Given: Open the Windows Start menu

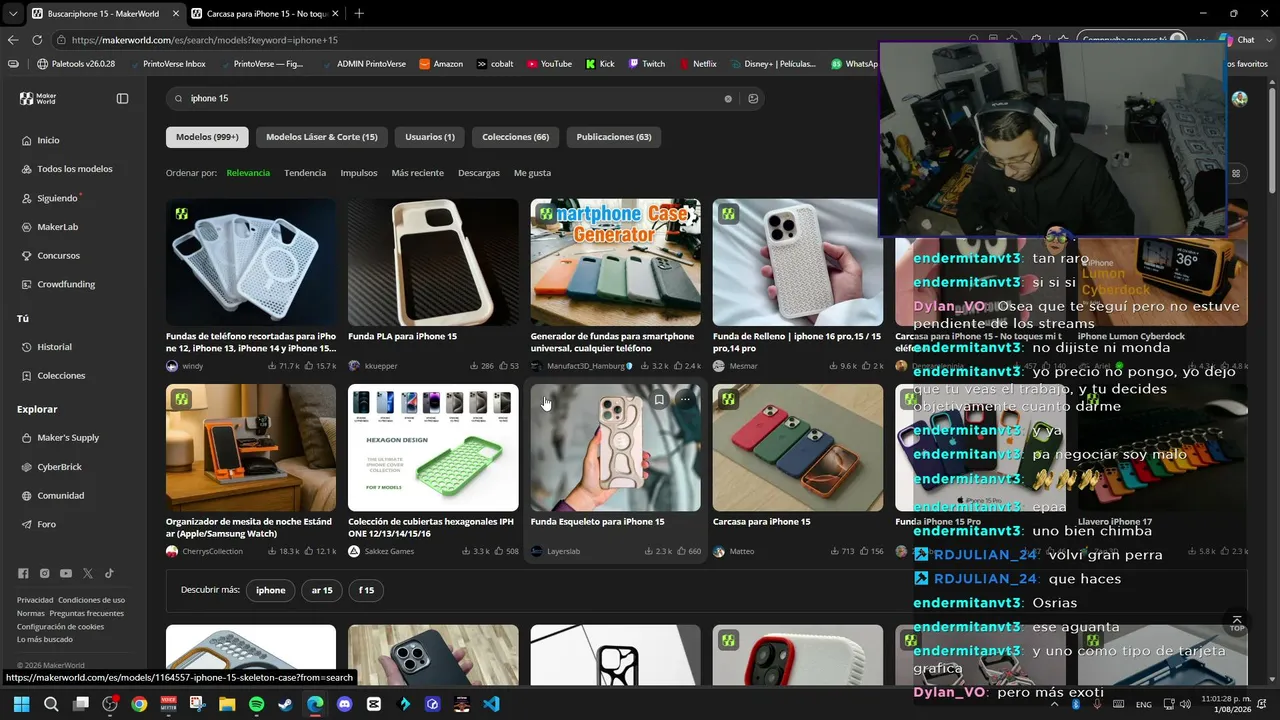Looking at the screenshot, I should (x=22, y=704).
